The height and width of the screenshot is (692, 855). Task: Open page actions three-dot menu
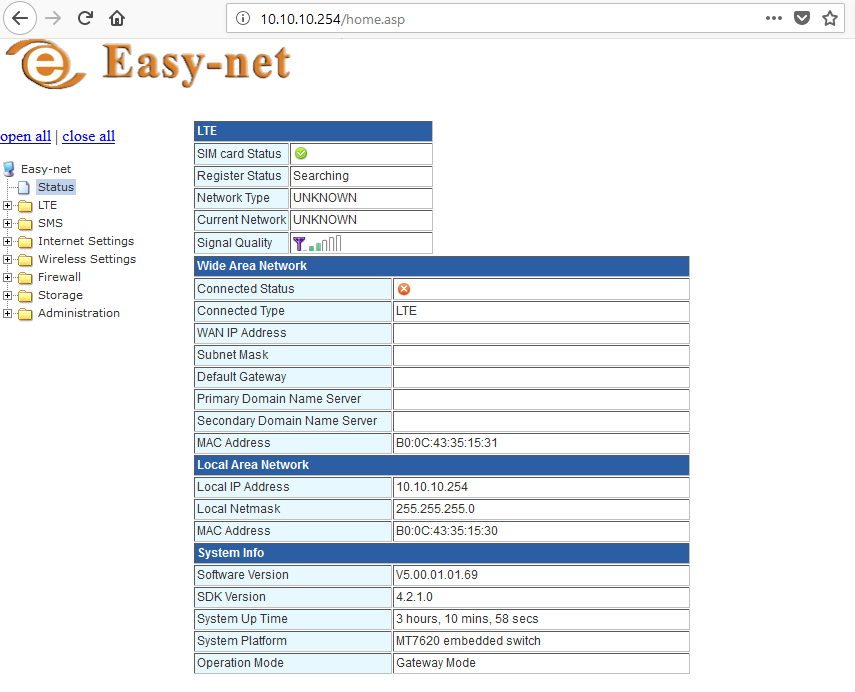[x=773, y=18]
